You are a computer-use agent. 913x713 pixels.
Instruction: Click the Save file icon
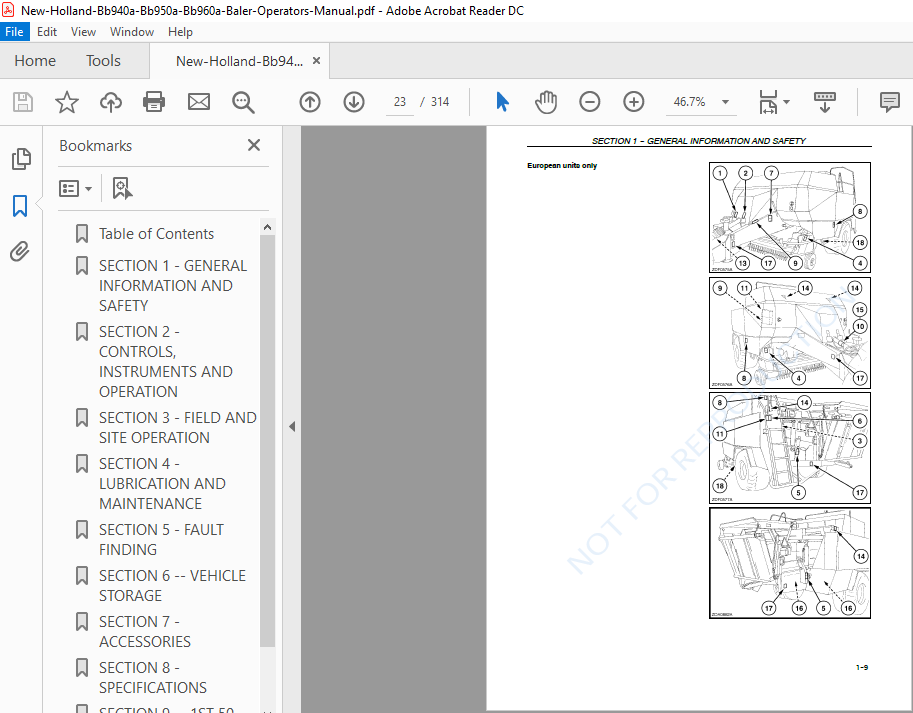click(x=23, y=102)
